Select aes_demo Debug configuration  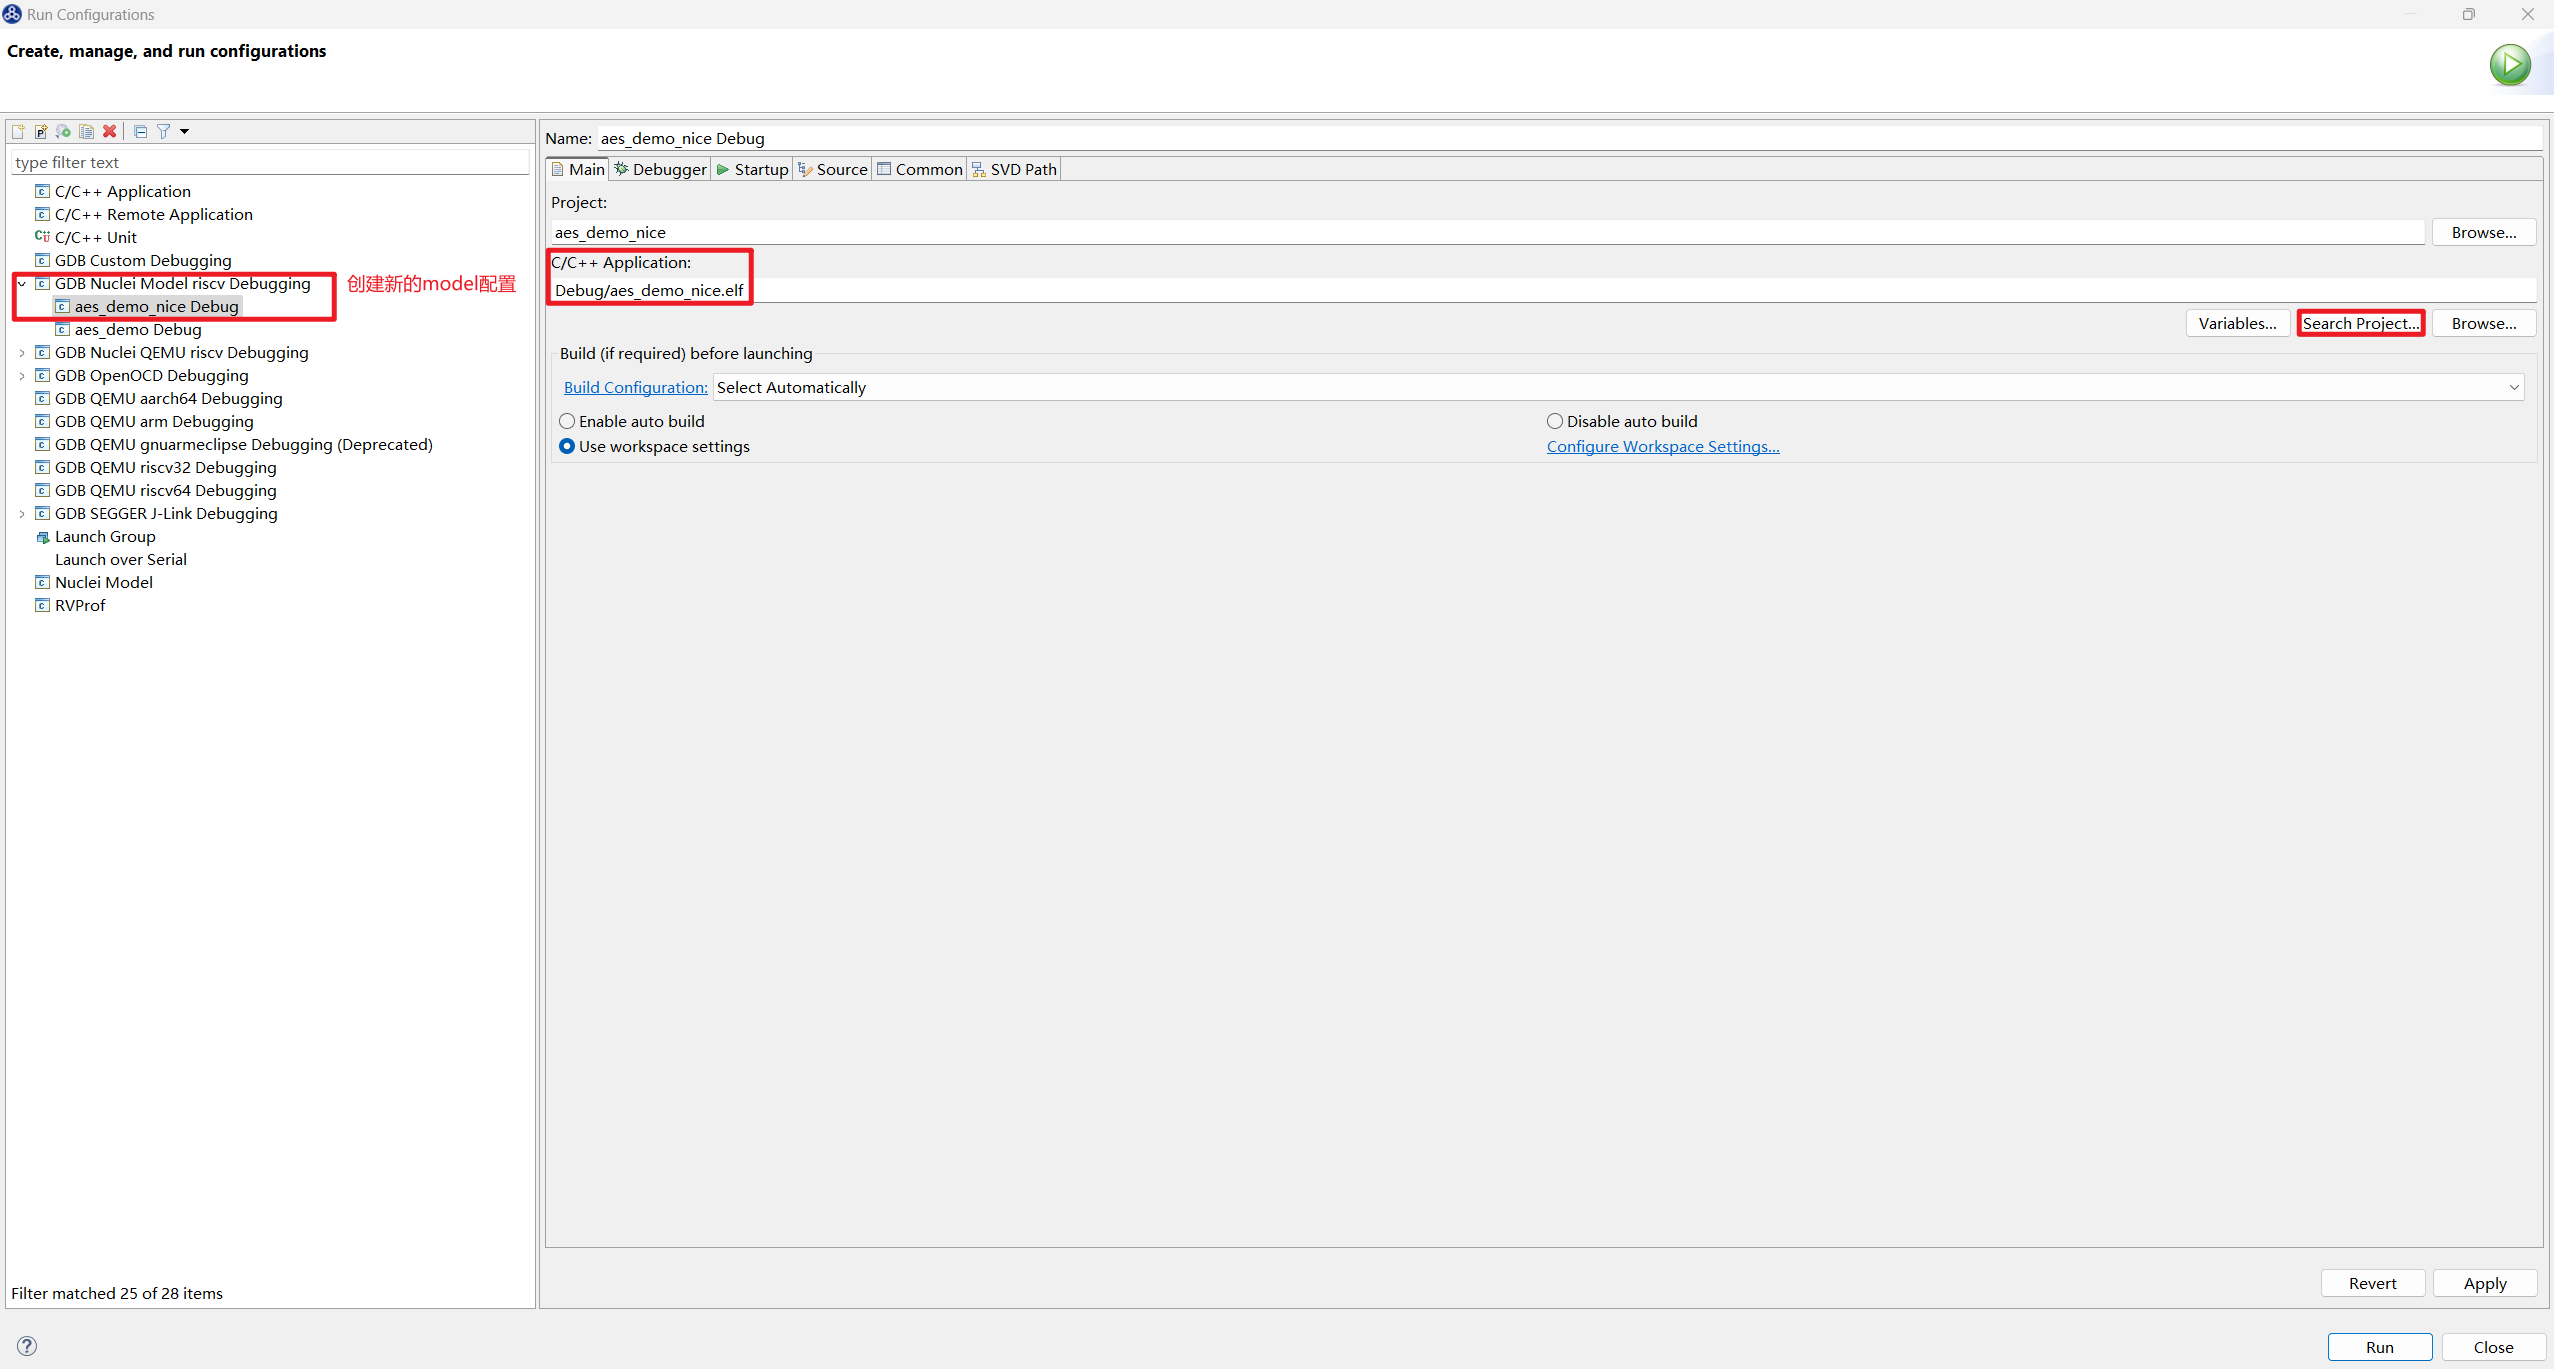pos(138,329)
